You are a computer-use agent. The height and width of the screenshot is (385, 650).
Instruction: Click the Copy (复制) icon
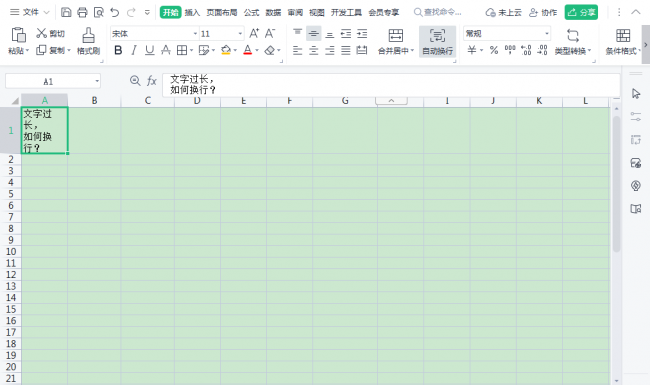click(41, 50)
